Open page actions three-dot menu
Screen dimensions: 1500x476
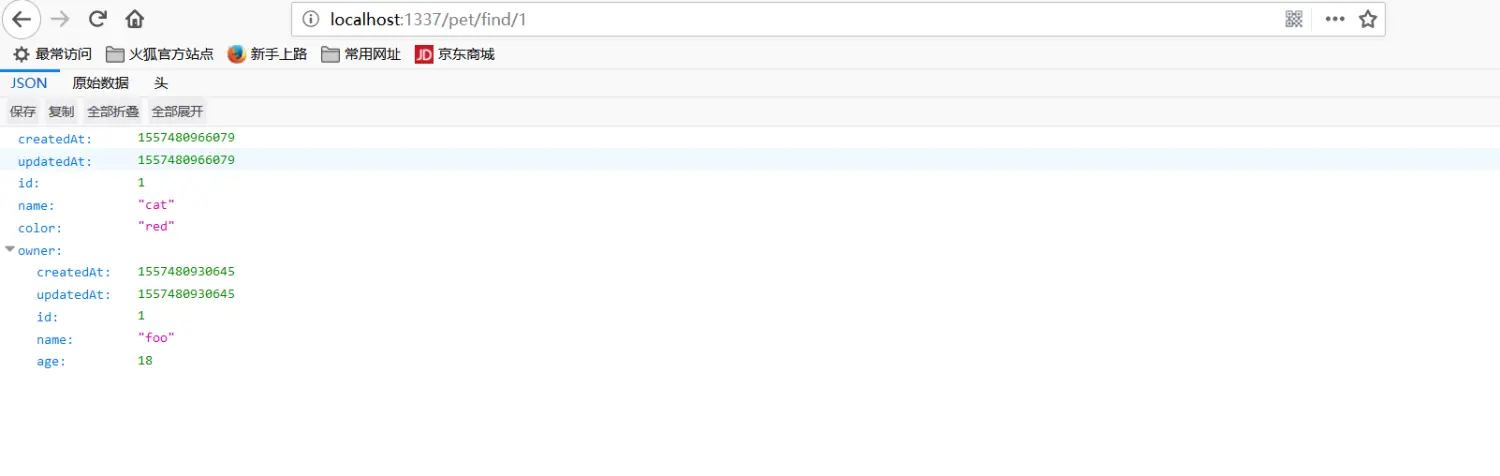[x=1335, y=19]
